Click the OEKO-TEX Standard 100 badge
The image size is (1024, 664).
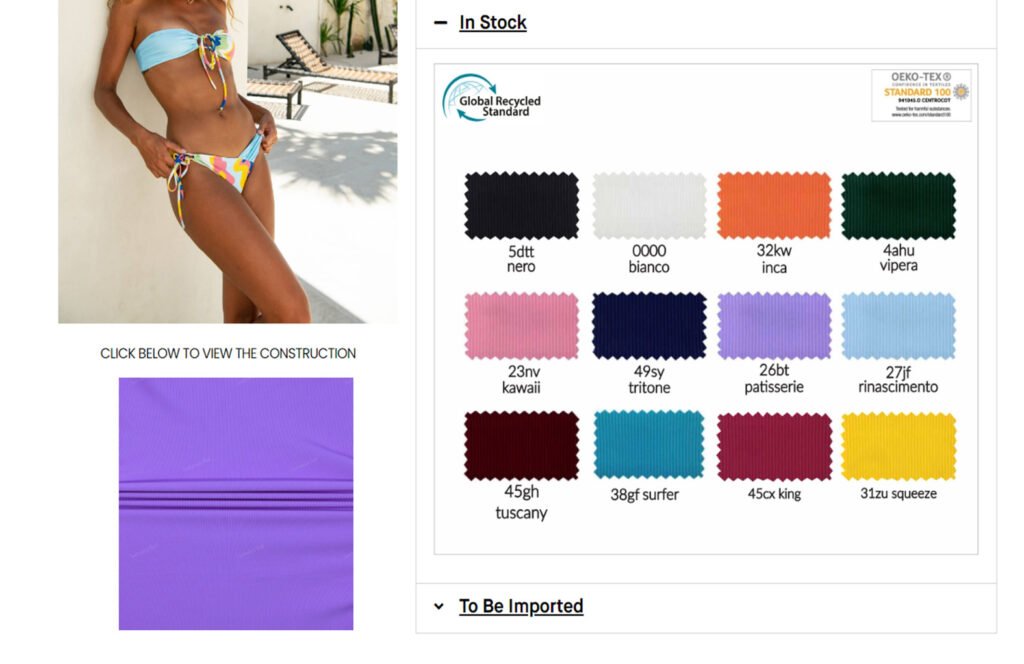921,95
